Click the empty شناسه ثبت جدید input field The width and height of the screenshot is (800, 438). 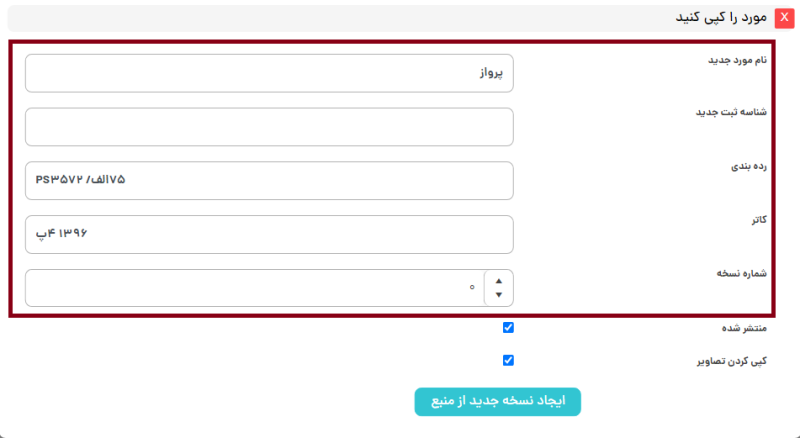[269, 127]
